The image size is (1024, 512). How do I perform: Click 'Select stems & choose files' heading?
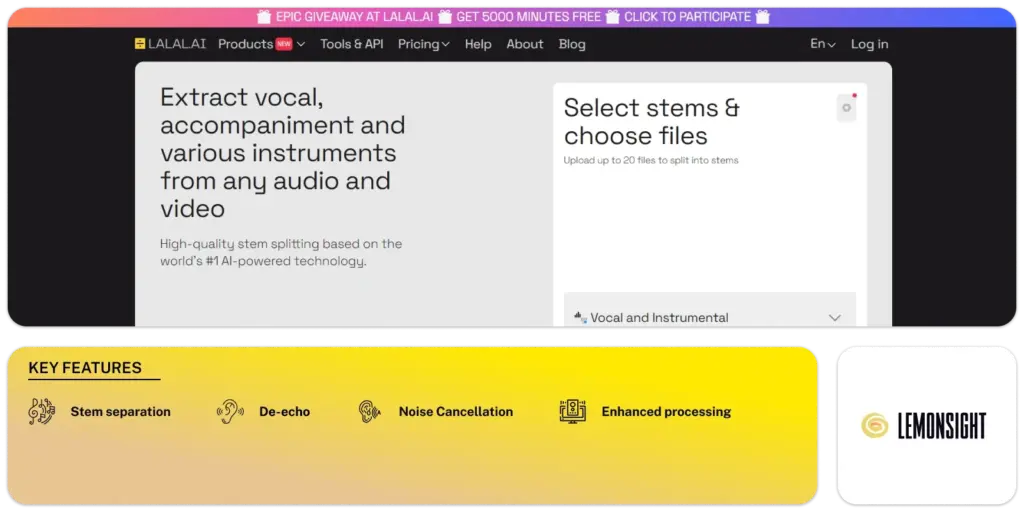652,121
